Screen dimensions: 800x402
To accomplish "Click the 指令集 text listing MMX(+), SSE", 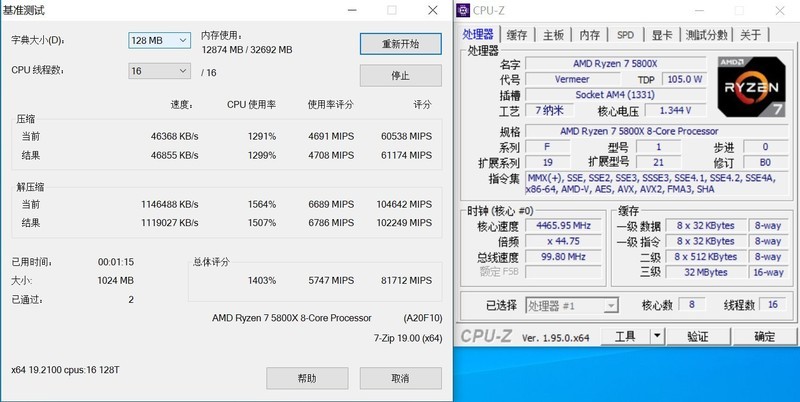I will point(656,183).
